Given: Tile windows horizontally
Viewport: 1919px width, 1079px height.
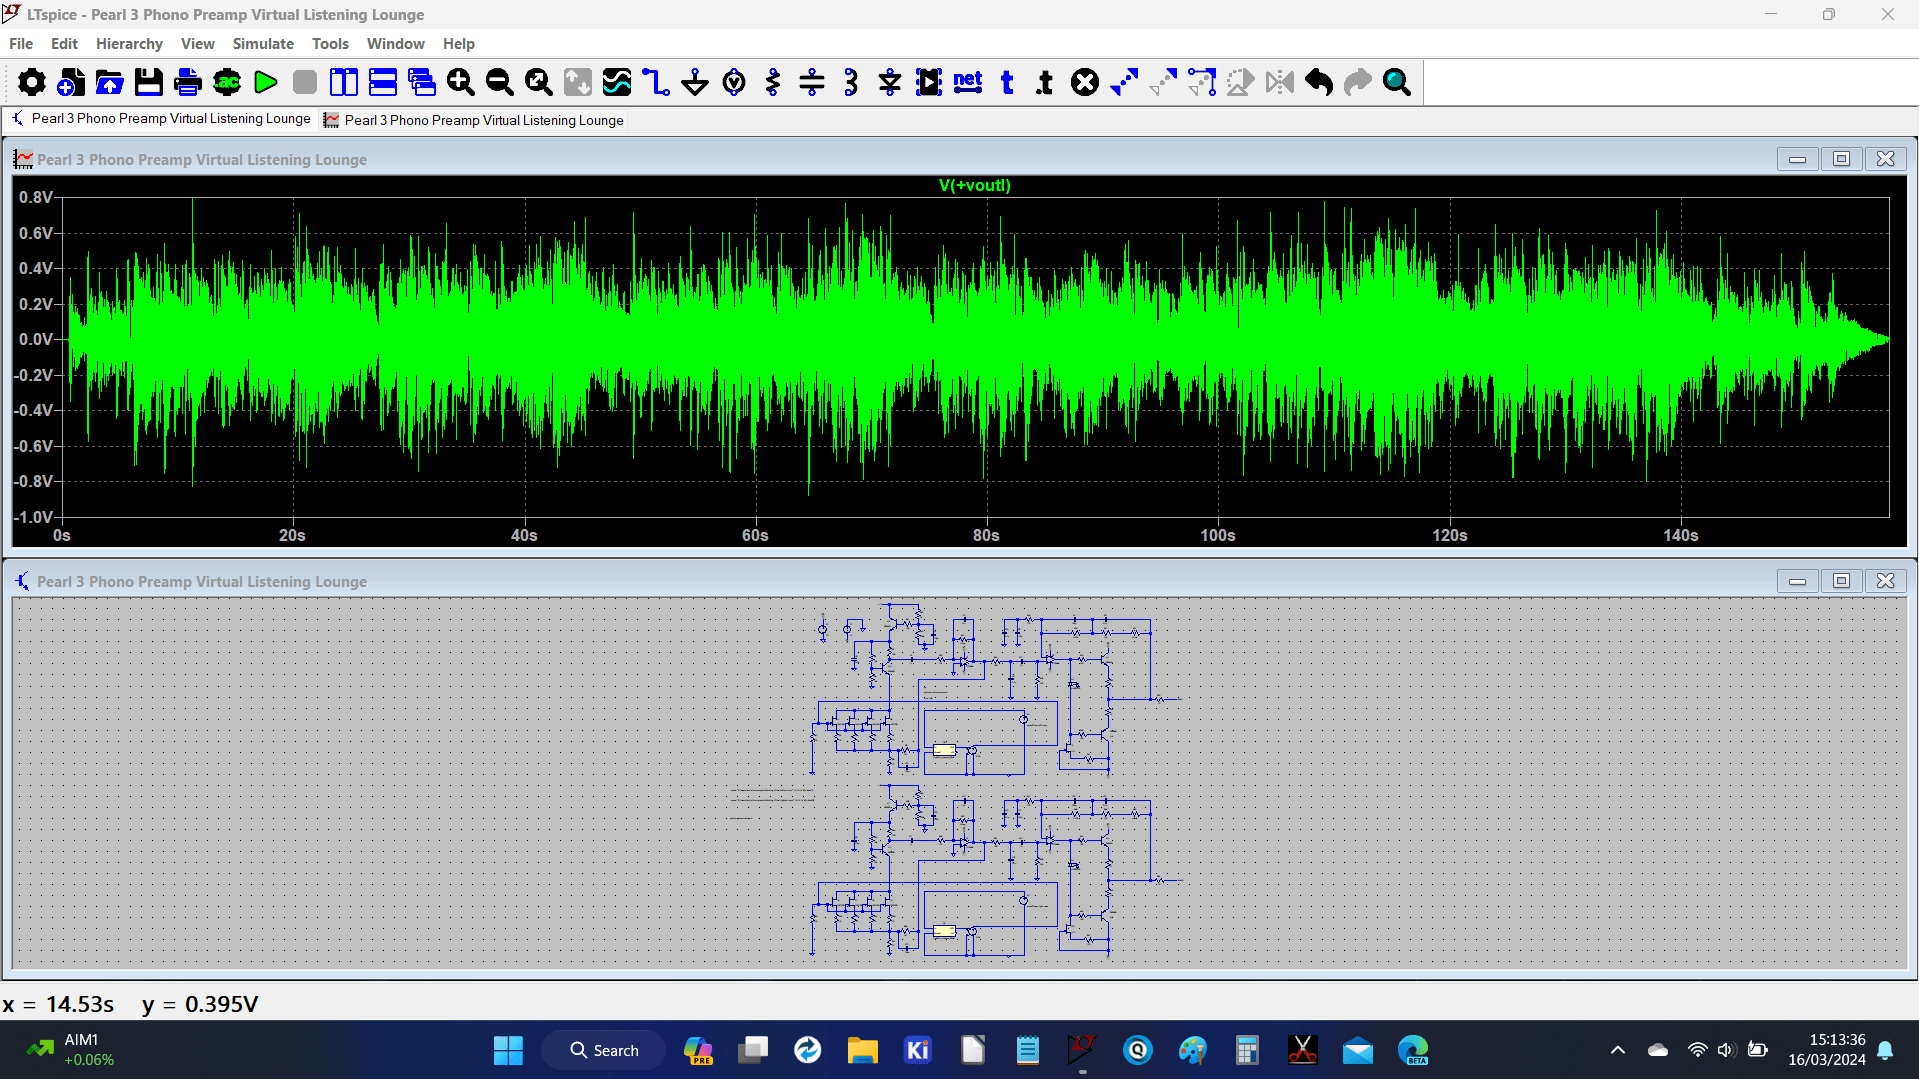Looking at the screenshot, I should coord(383,82).
